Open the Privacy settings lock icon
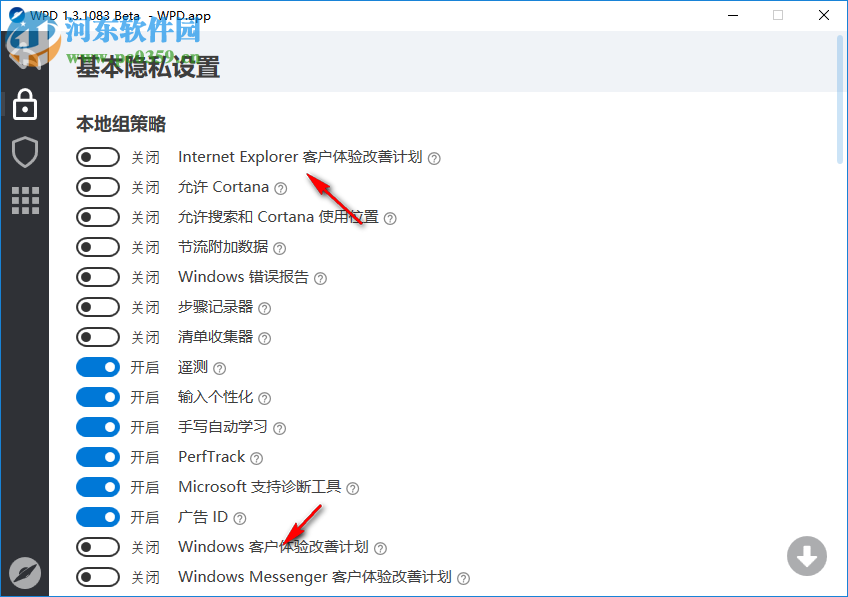Image resolution: width=848 pixels, height=597 pixels. click(x=24, y=104)
